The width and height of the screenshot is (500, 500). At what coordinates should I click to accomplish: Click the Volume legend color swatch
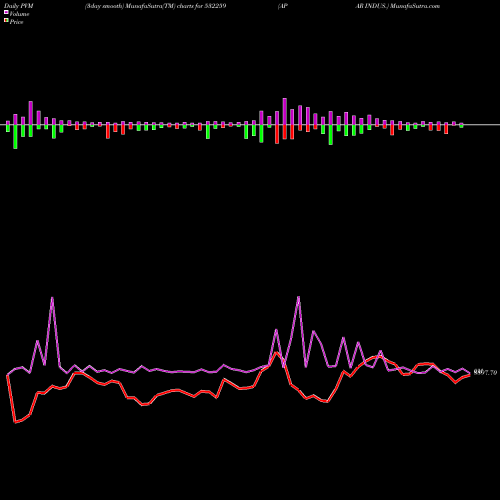[6, 13]
